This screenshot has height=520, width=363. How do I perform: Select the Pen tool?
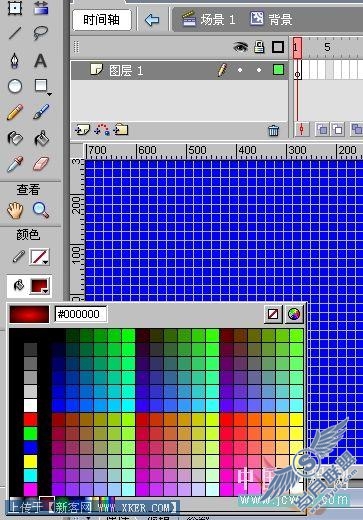tap(15, 61)
